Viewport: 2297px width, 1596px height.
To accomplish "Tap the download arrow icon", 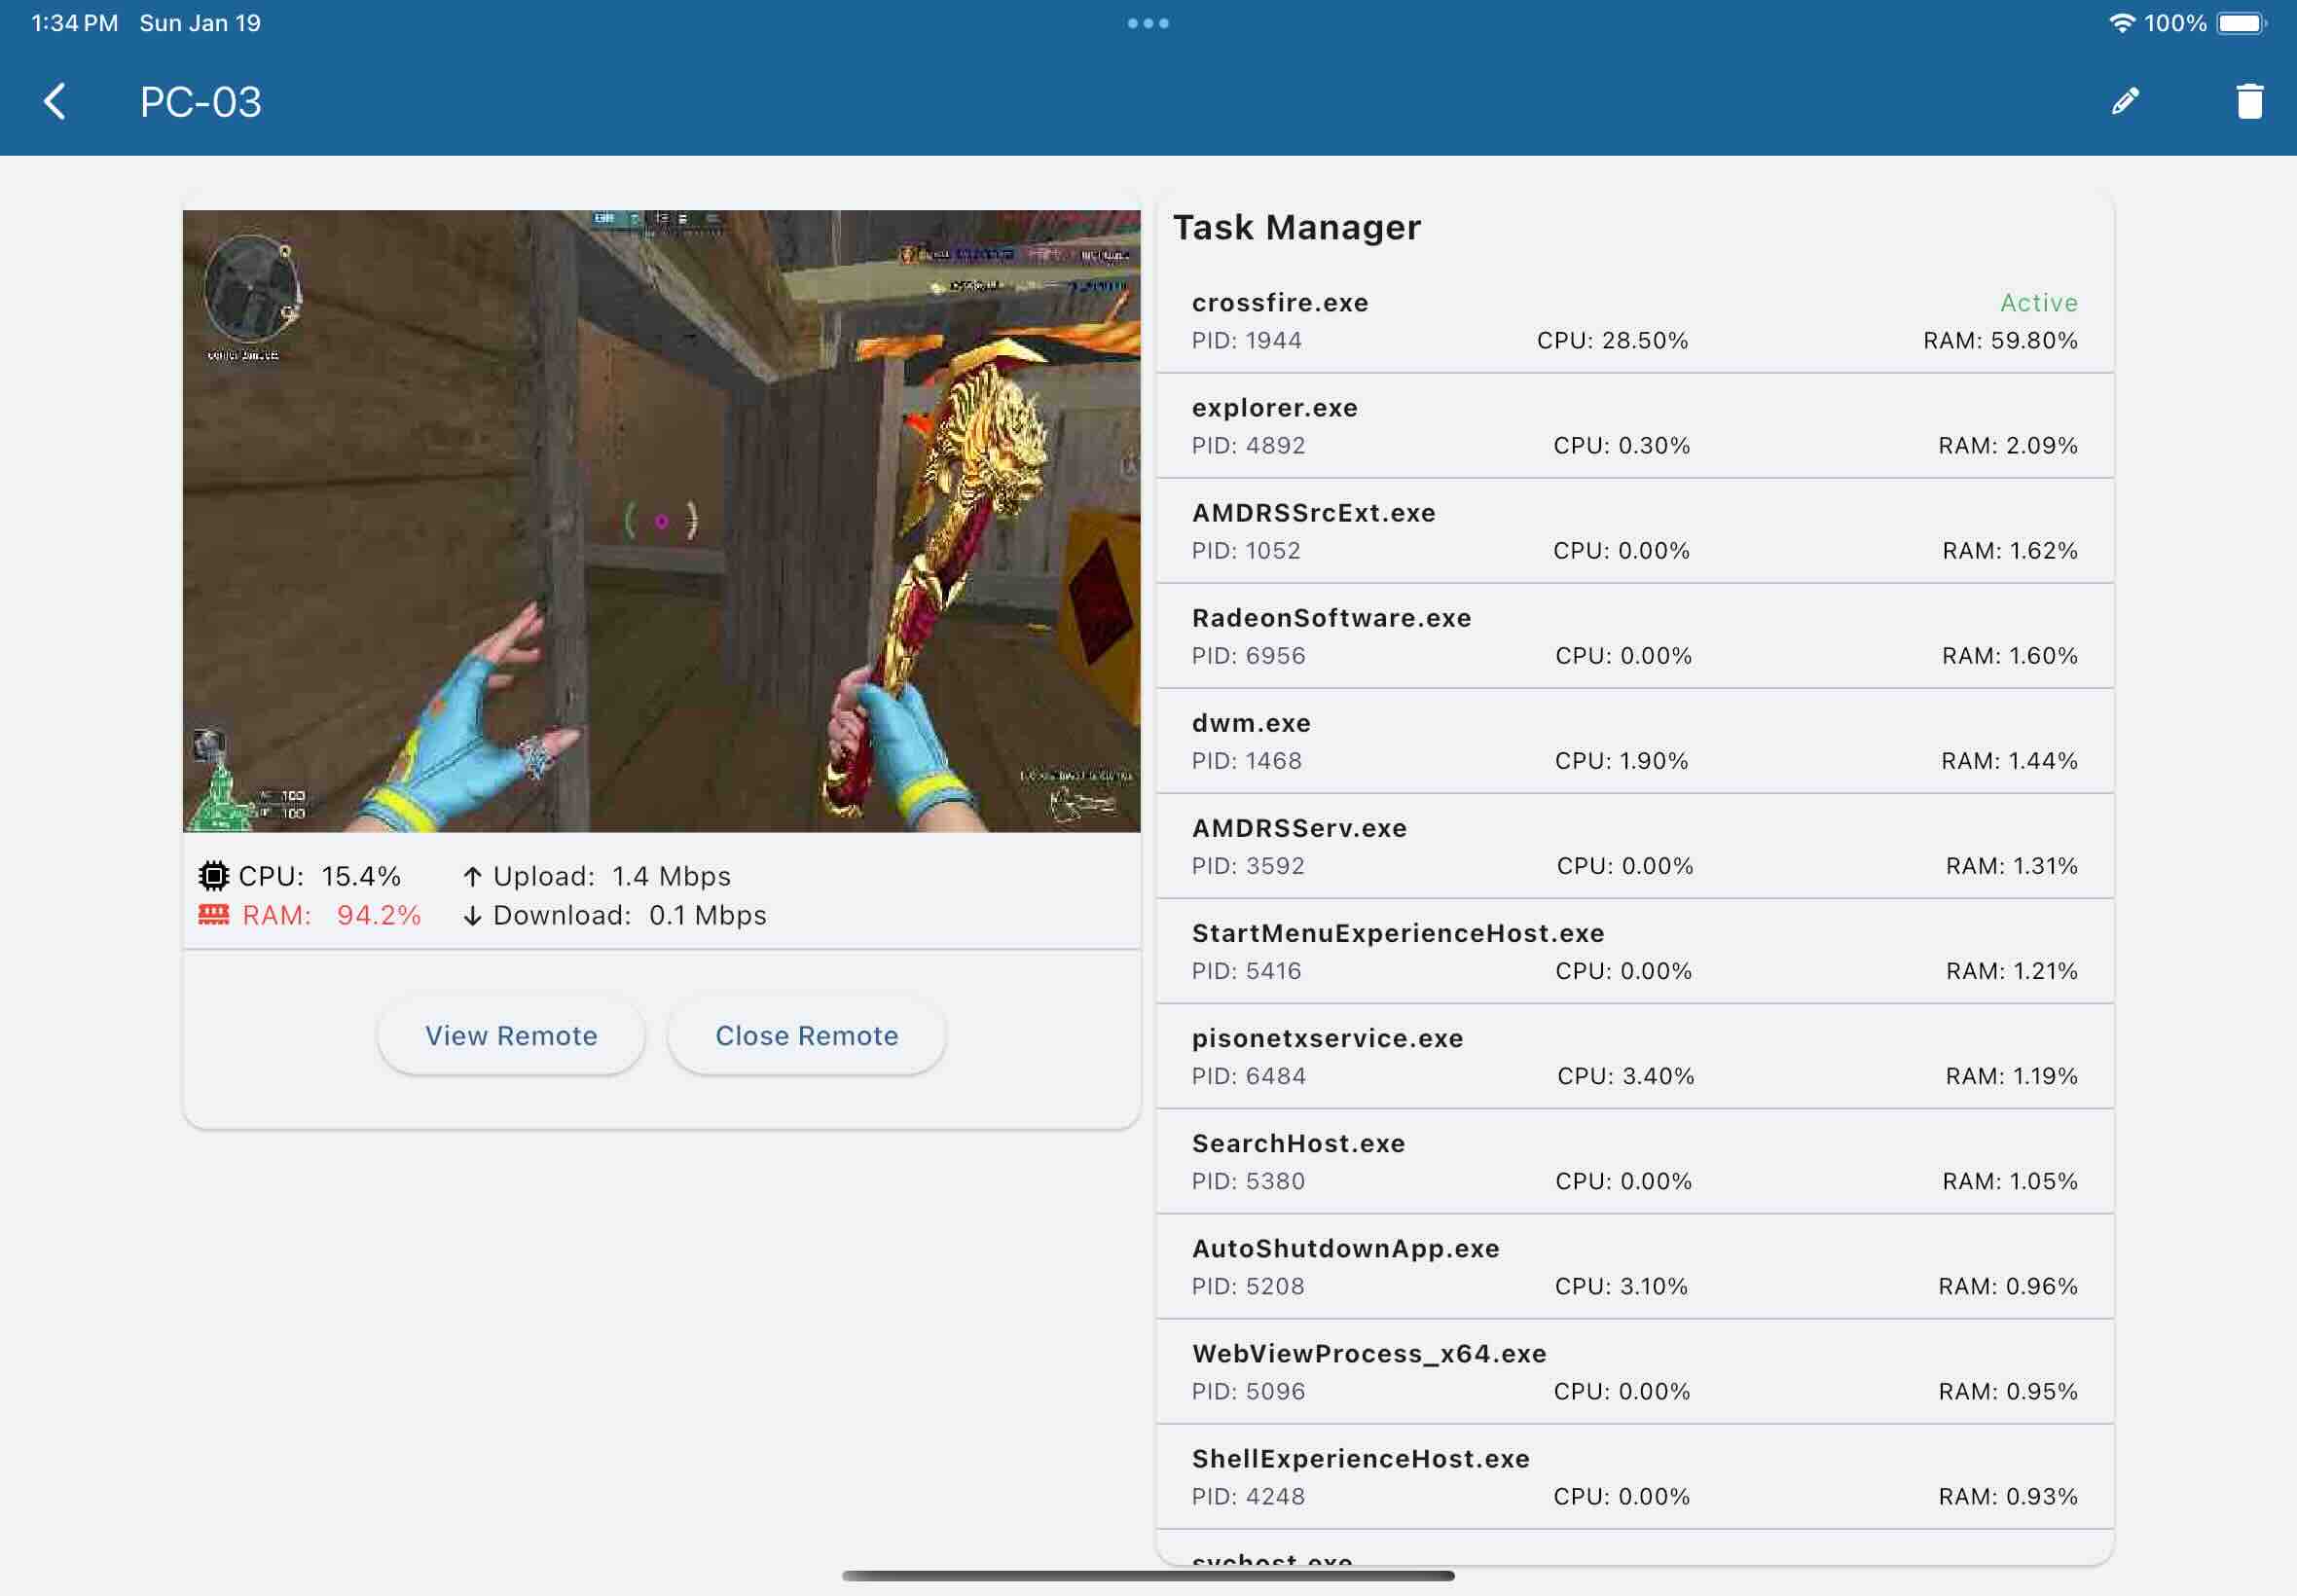I will pos(472,915).
